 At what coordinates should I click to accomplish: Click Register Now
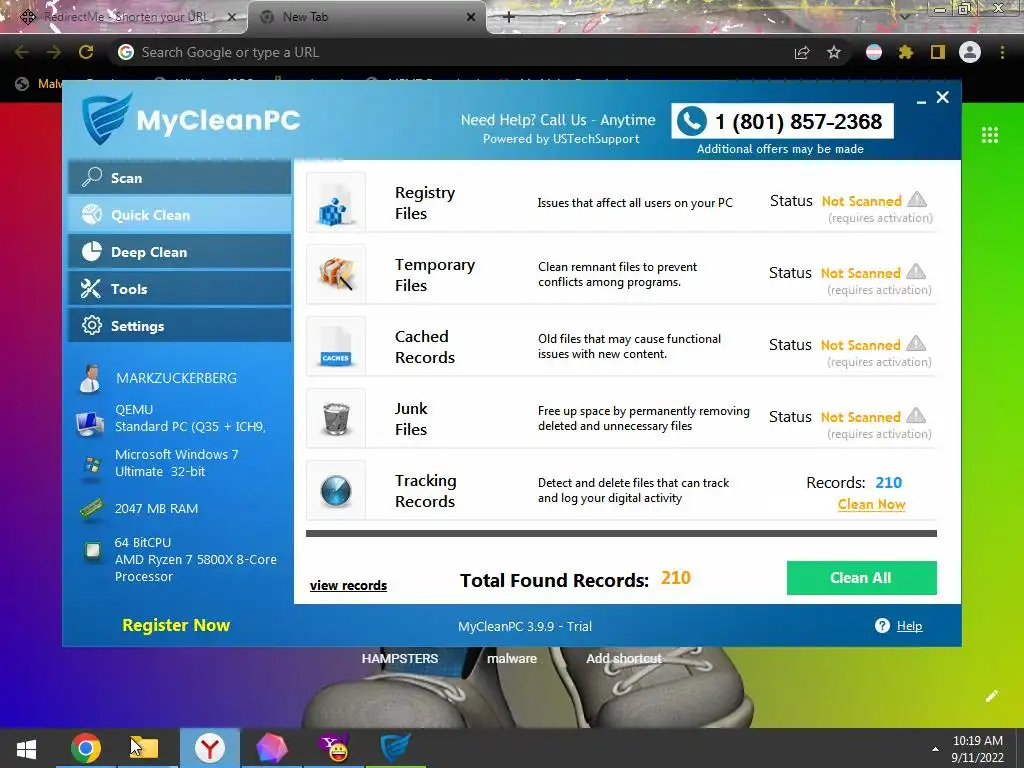pyautogui.click(x=176, y=625)
